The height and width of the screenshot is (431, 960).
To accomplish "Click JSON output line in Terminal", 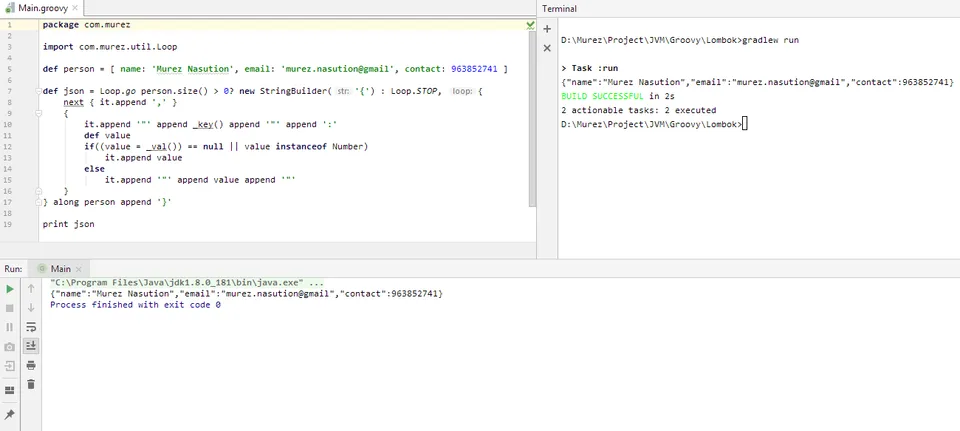I will coord(757,82).
